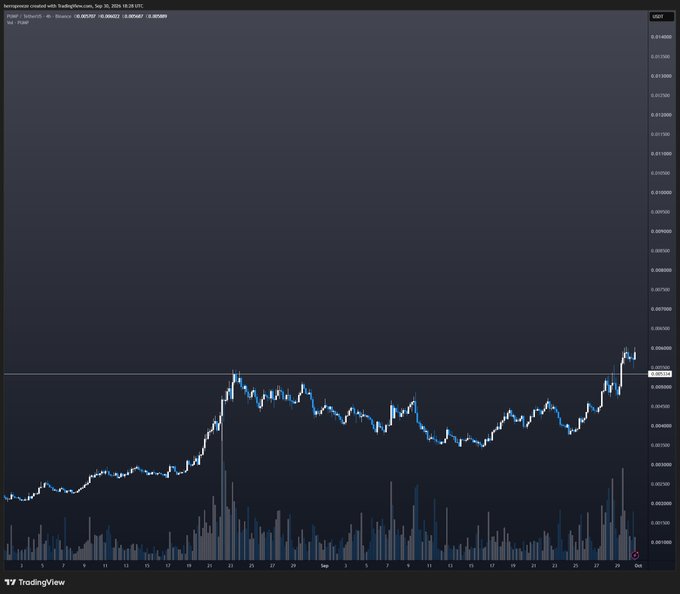Click the 0.008000 price axis label
The image size is (680, 594).
coord(661,270)
